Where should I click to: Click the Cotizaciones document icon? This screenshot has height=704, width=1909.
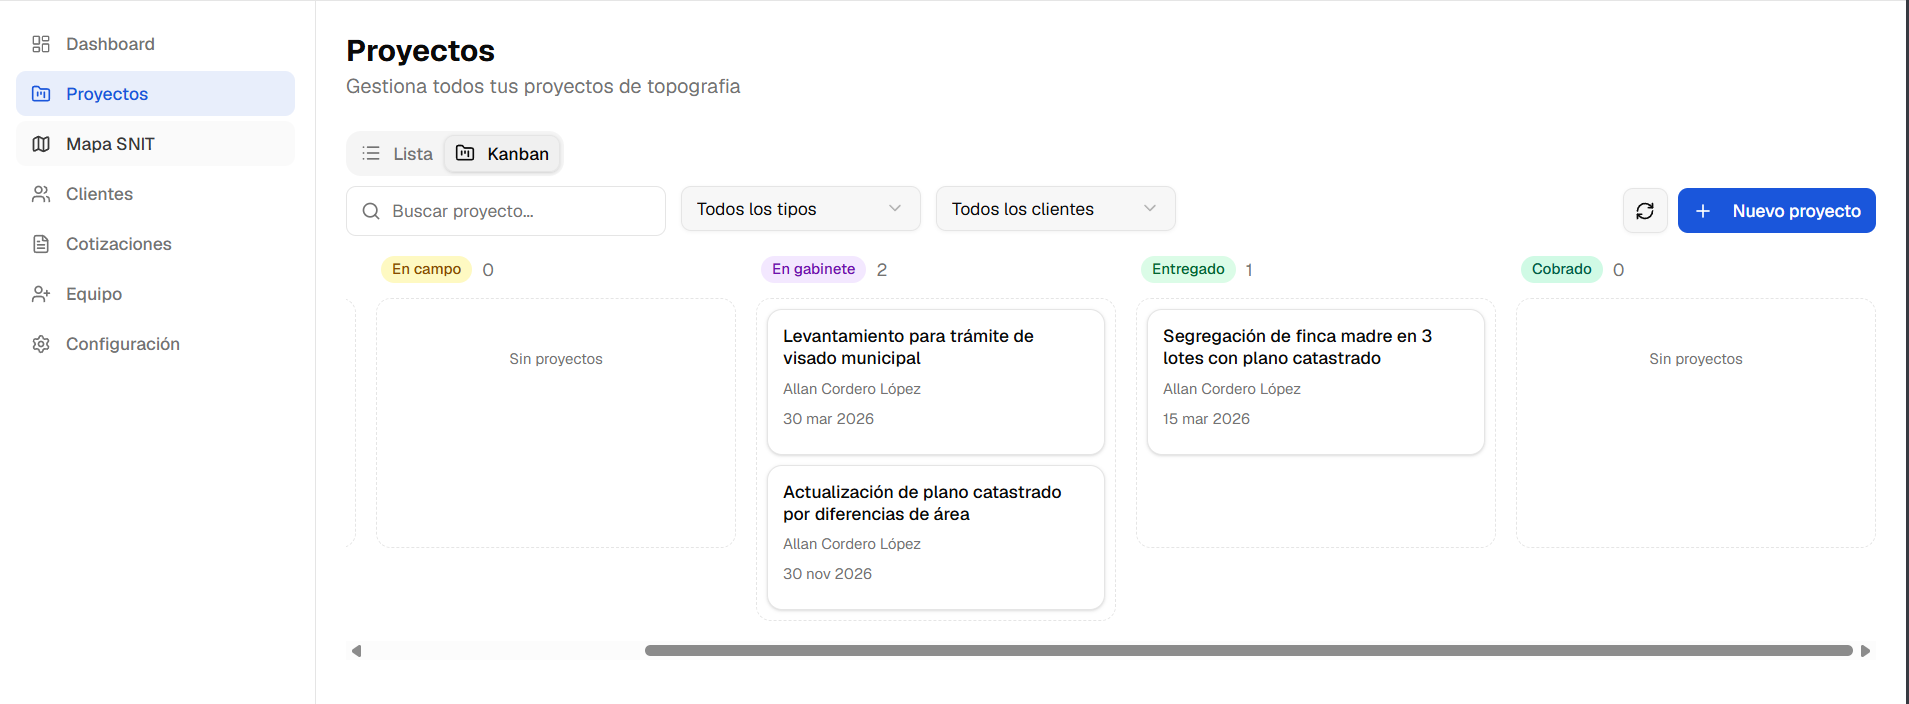[x=40, y=243]
